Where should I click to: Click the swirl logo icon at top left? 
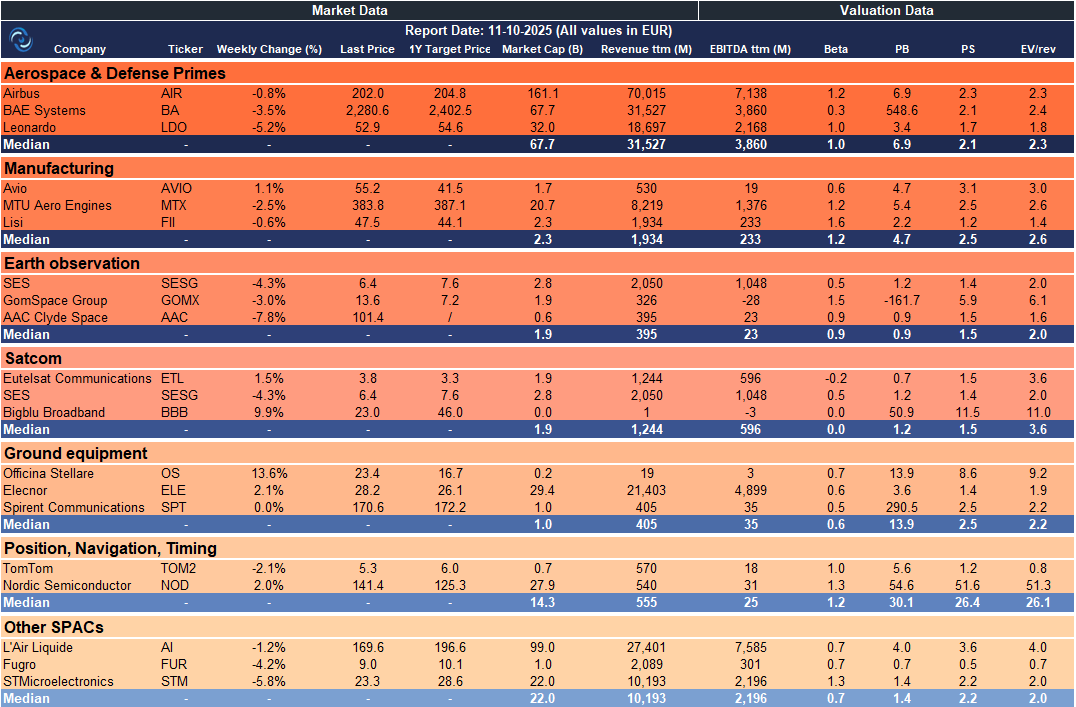[x=21, y=40]
